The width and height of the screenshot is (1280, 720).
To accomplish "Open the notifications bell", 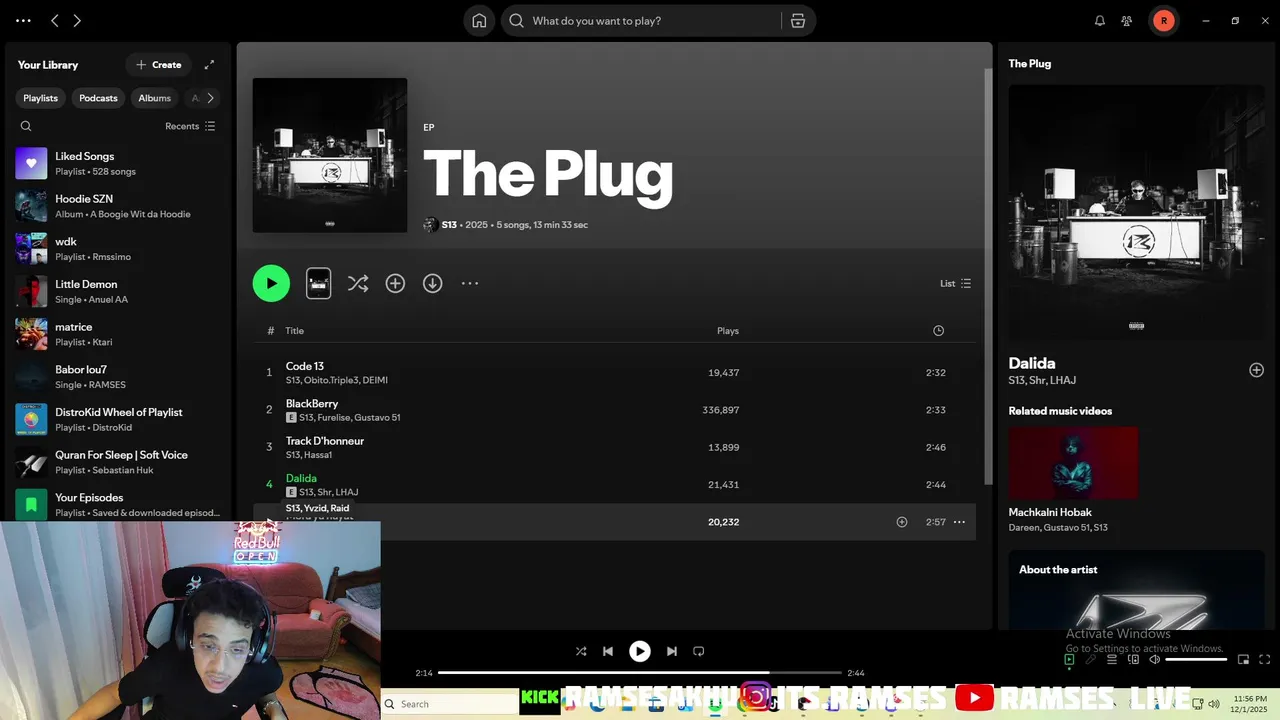I will tap(1100, 21).
